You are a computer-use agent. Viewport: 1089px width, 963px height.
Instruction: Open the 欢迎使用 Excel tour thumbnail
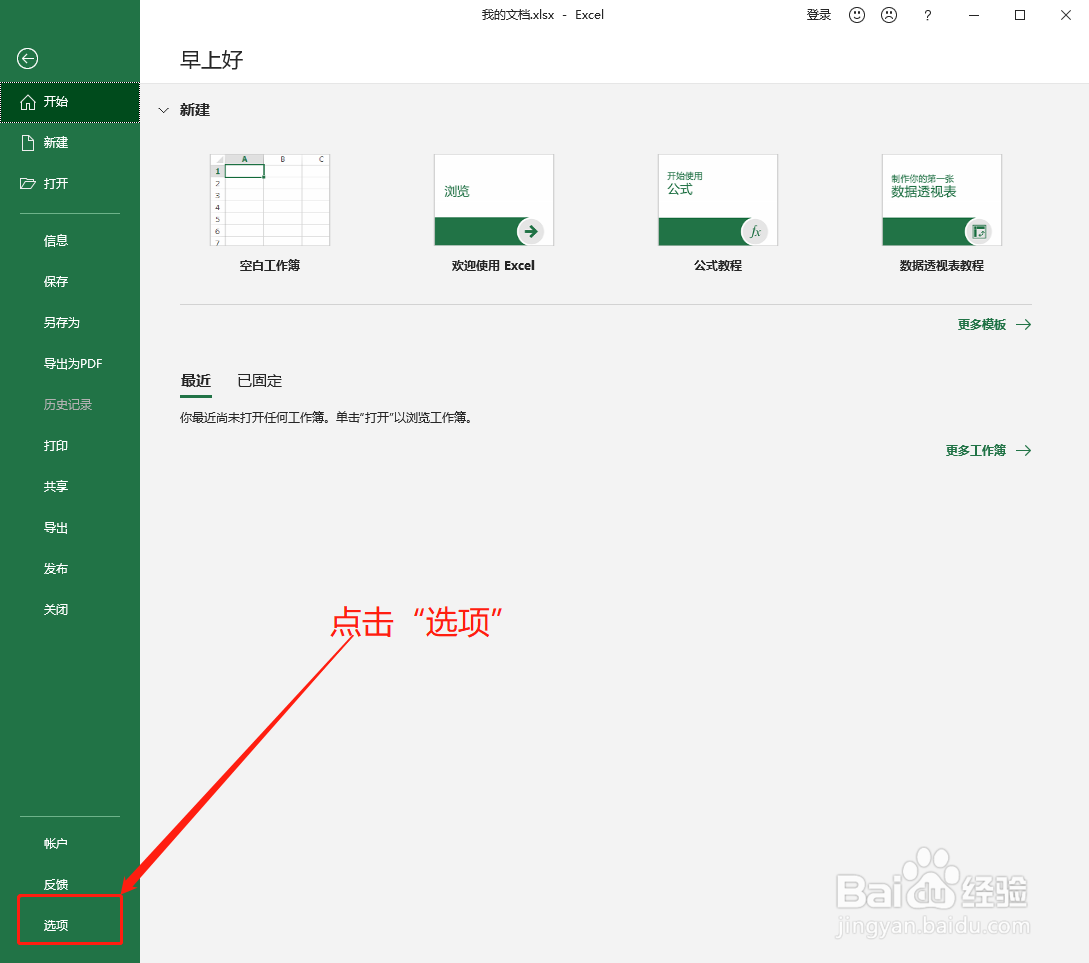click(494, 200)
